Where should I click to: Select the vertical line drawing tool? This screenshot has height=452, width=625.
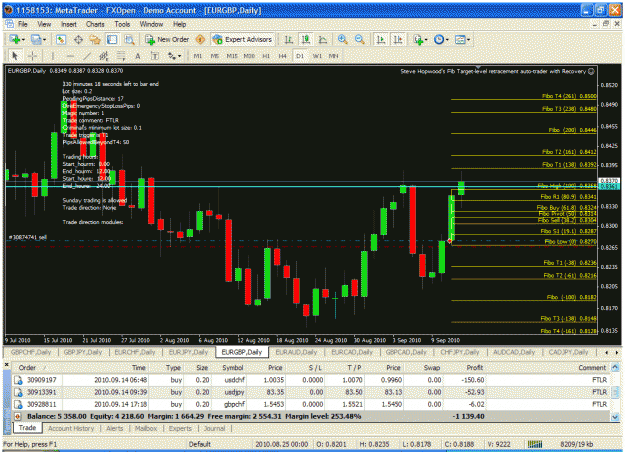53,56
